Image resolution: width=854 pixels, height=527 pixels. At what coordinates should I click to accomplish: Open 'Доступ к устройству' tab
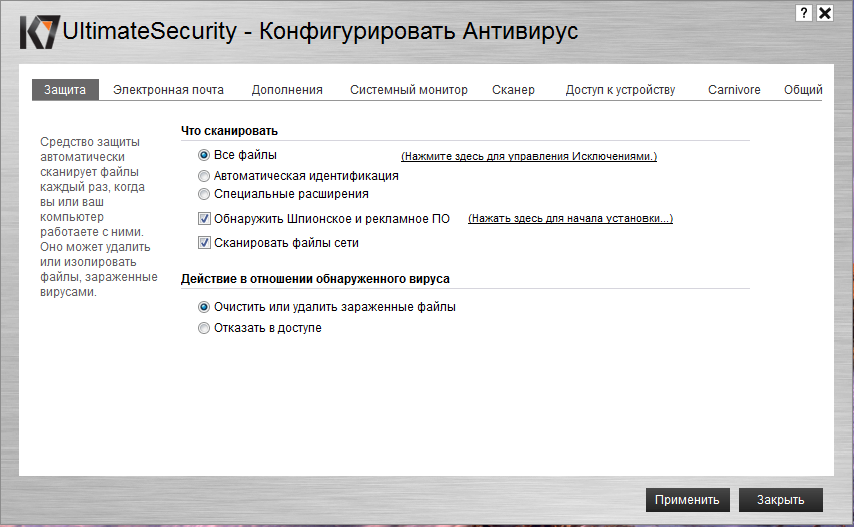tap(620, 90)
